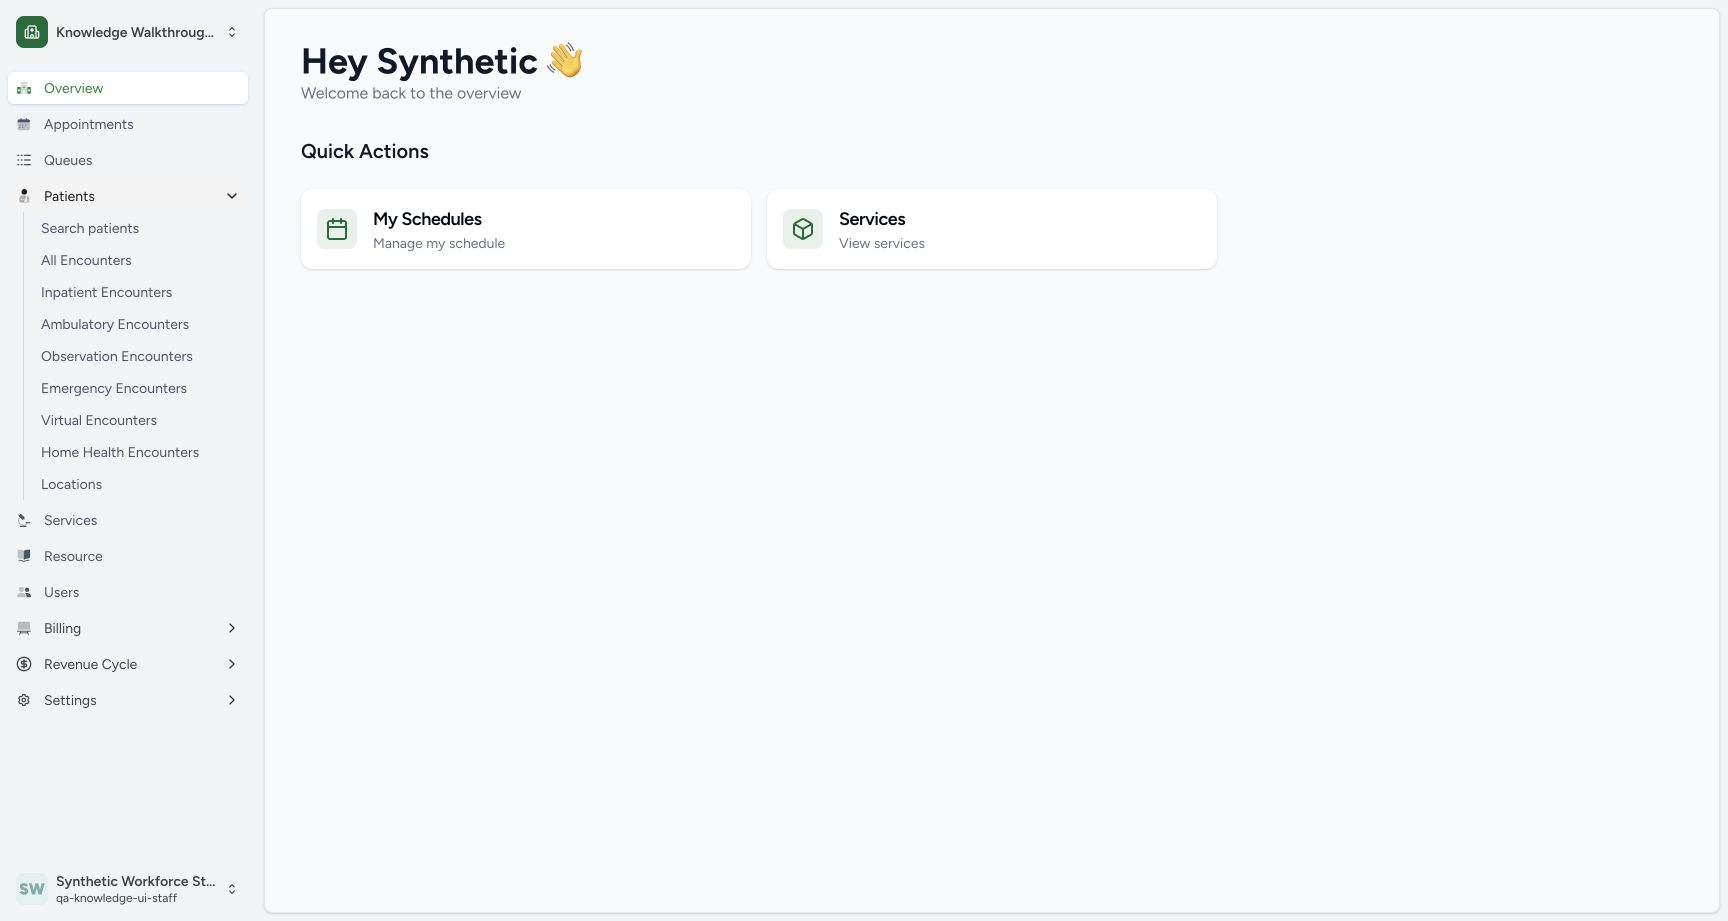The width and height of the screenshot is (1728, 921).
Task: Click the Users people icon
Action: [24, 592]
